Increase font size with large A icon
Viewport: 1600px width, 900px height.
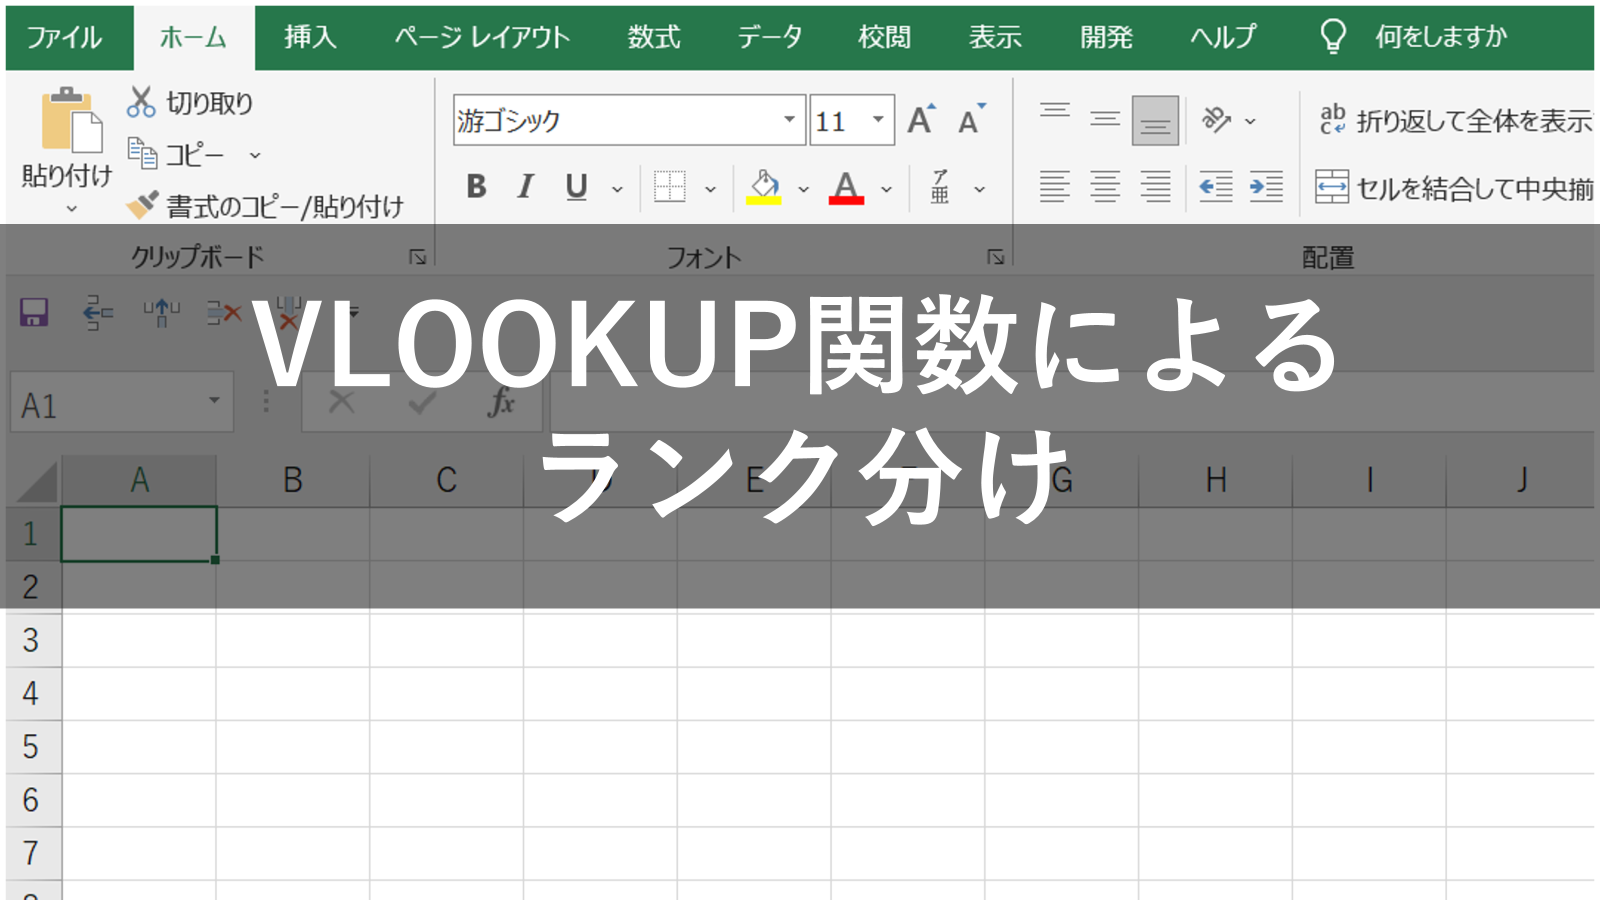pyautogui.click(x=921, y=120)
